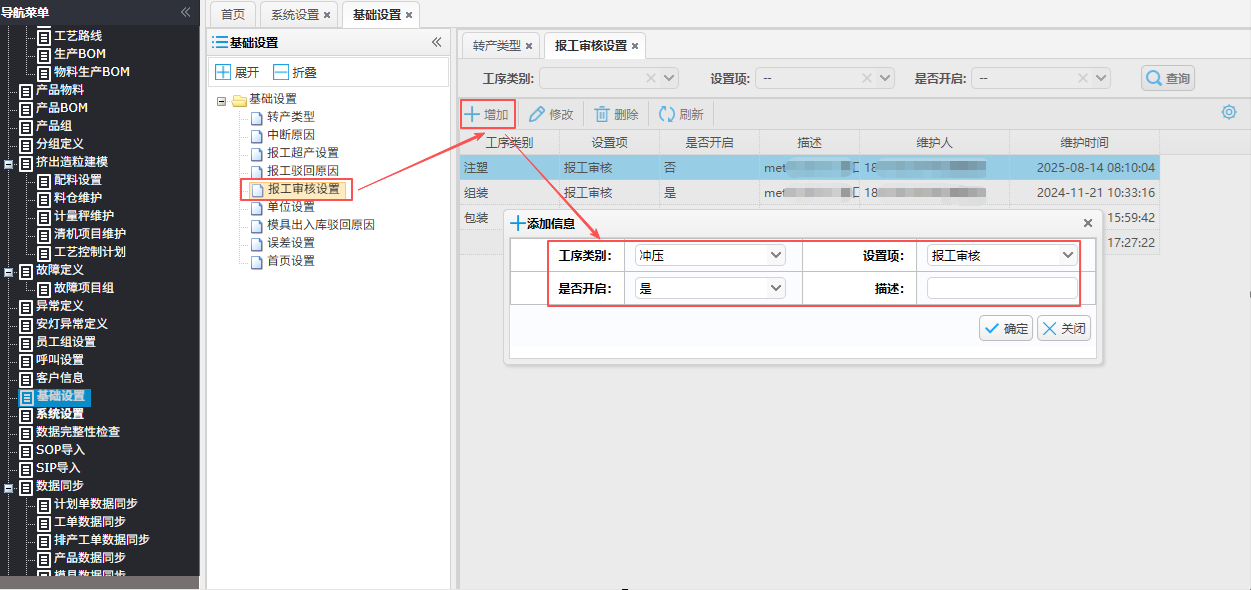The image size is (1251, 590).
Task: Collapse the 数据同步 tree node
Action: click(x=8, y=486)
